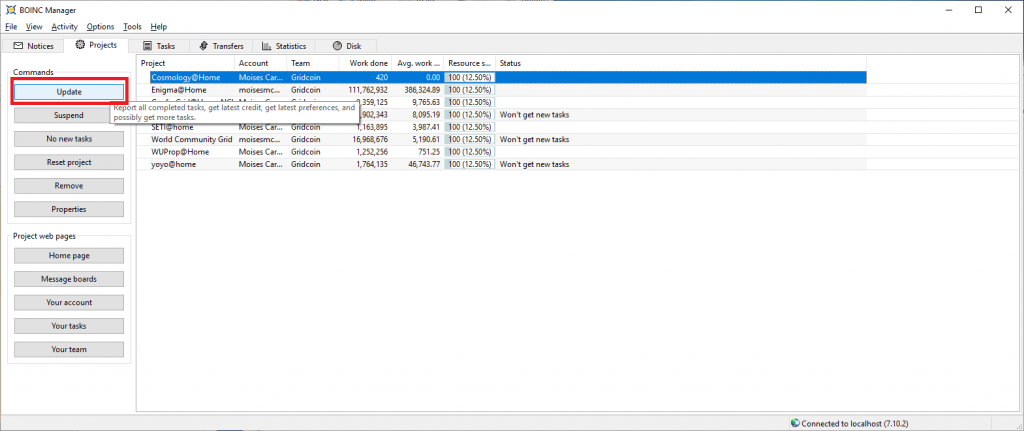Open the Tools menu
The height and width of the screenshot is (431, 1024).
pos(132,26)
